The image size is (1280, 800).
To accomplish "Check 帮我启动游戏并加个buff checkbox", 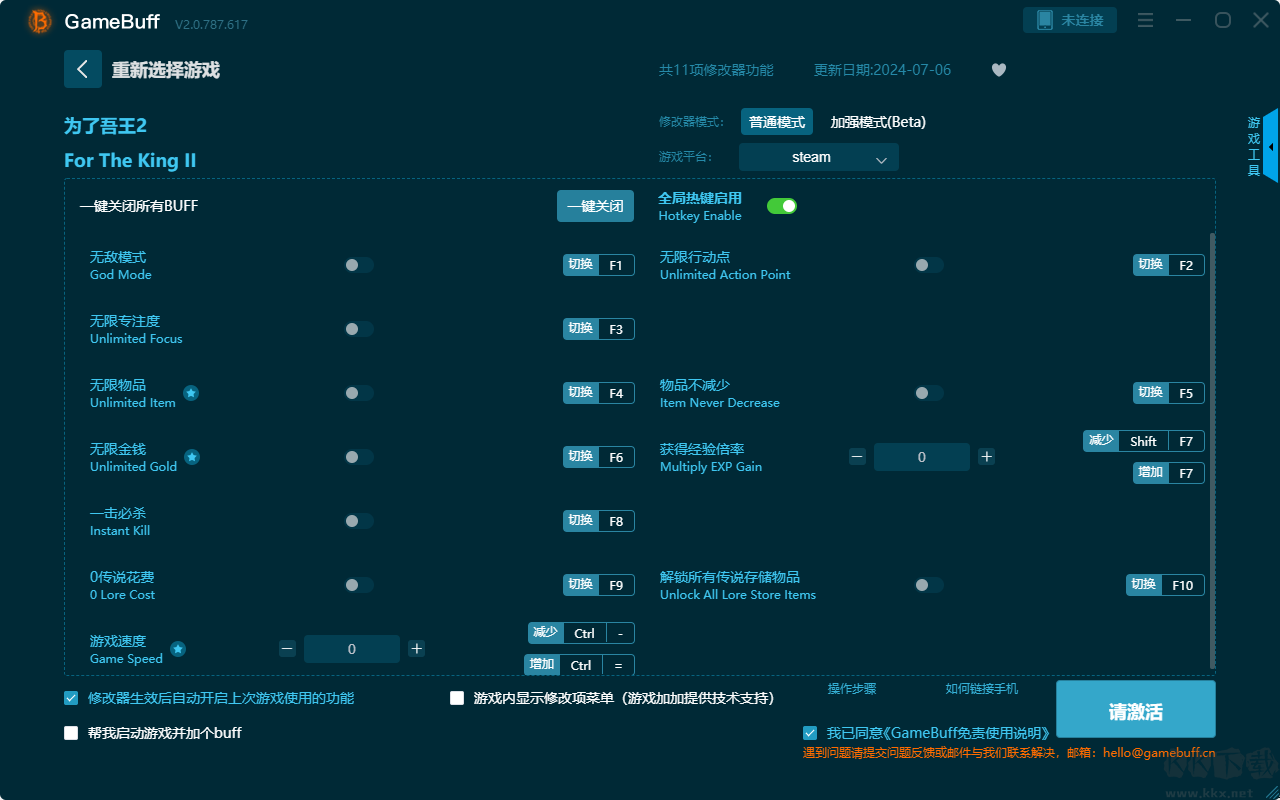I will point(71,733).
